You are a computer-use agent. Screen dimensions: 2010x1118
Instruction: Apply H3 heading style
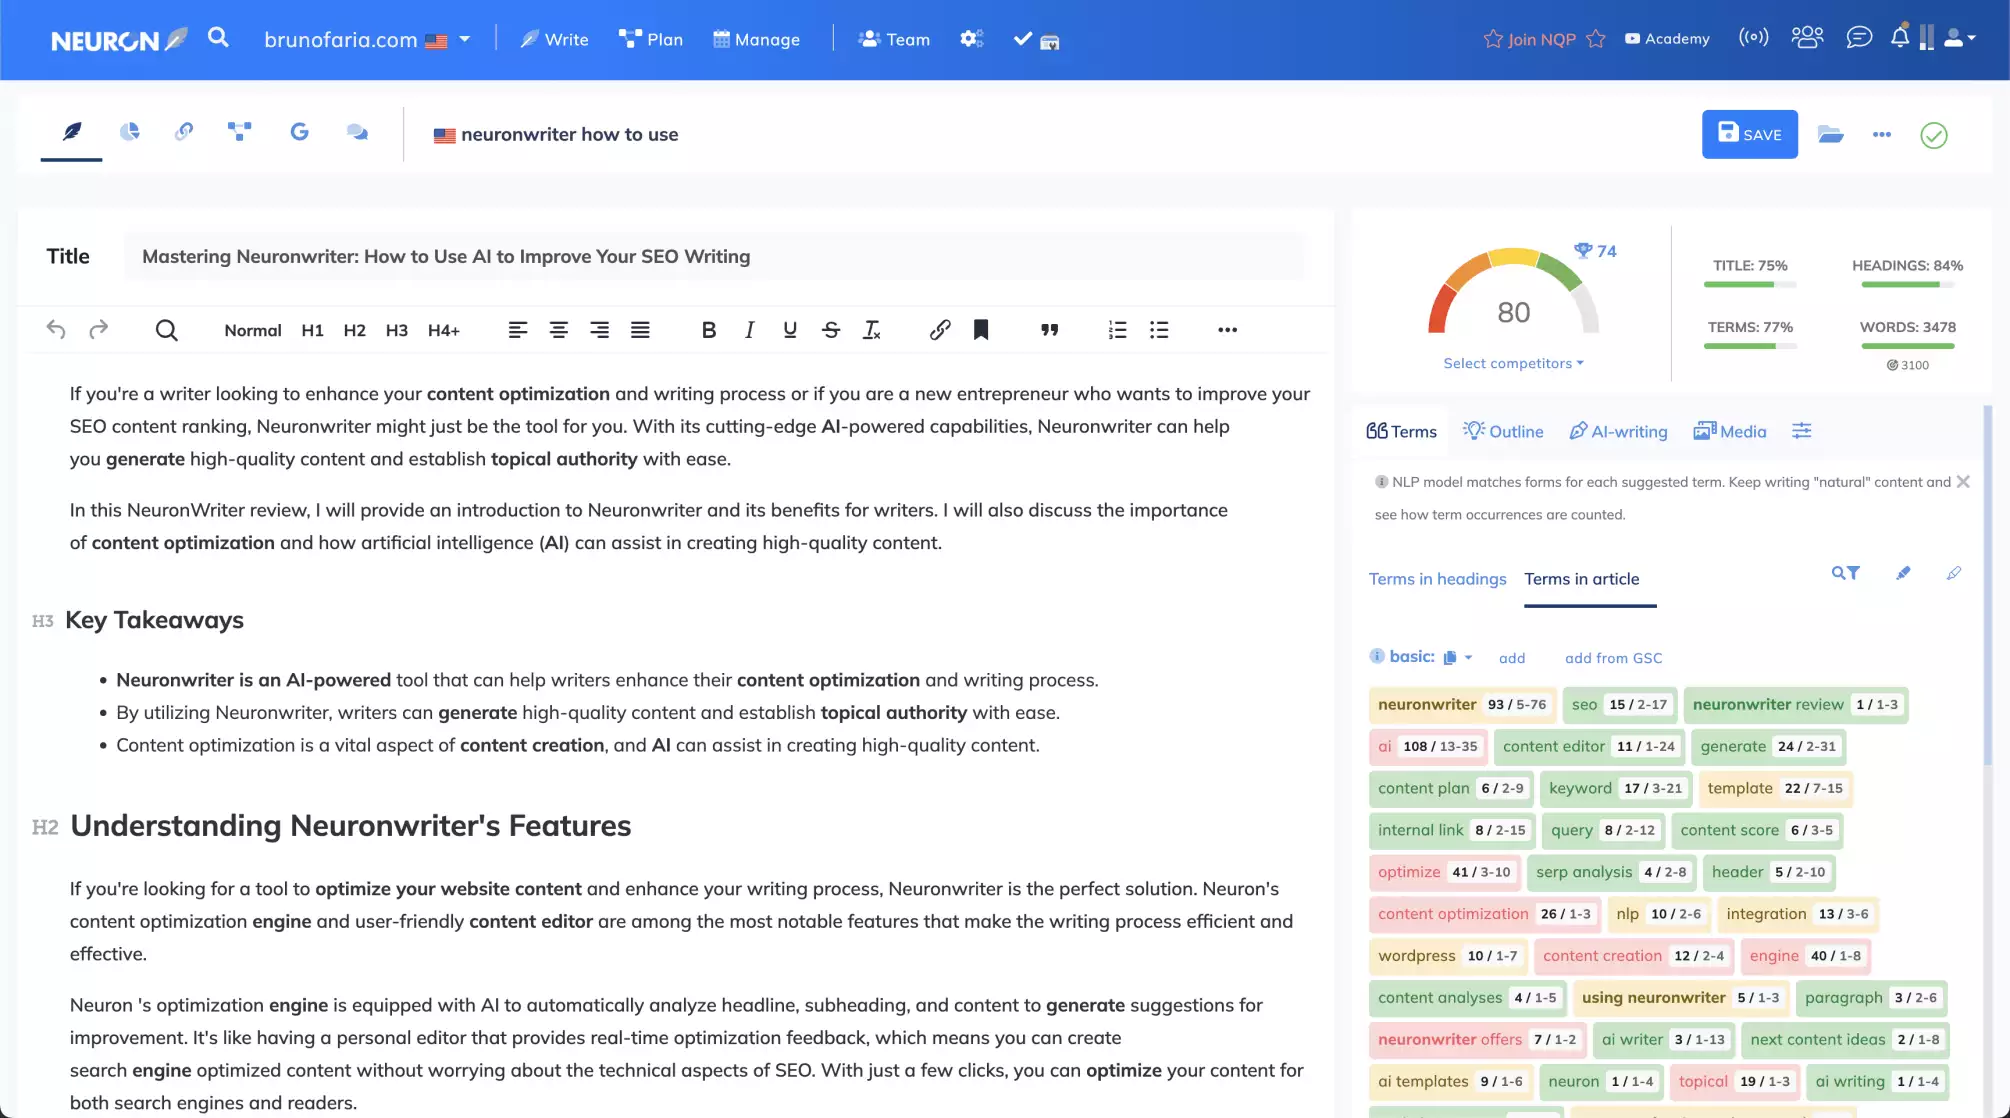coord(396,330)
